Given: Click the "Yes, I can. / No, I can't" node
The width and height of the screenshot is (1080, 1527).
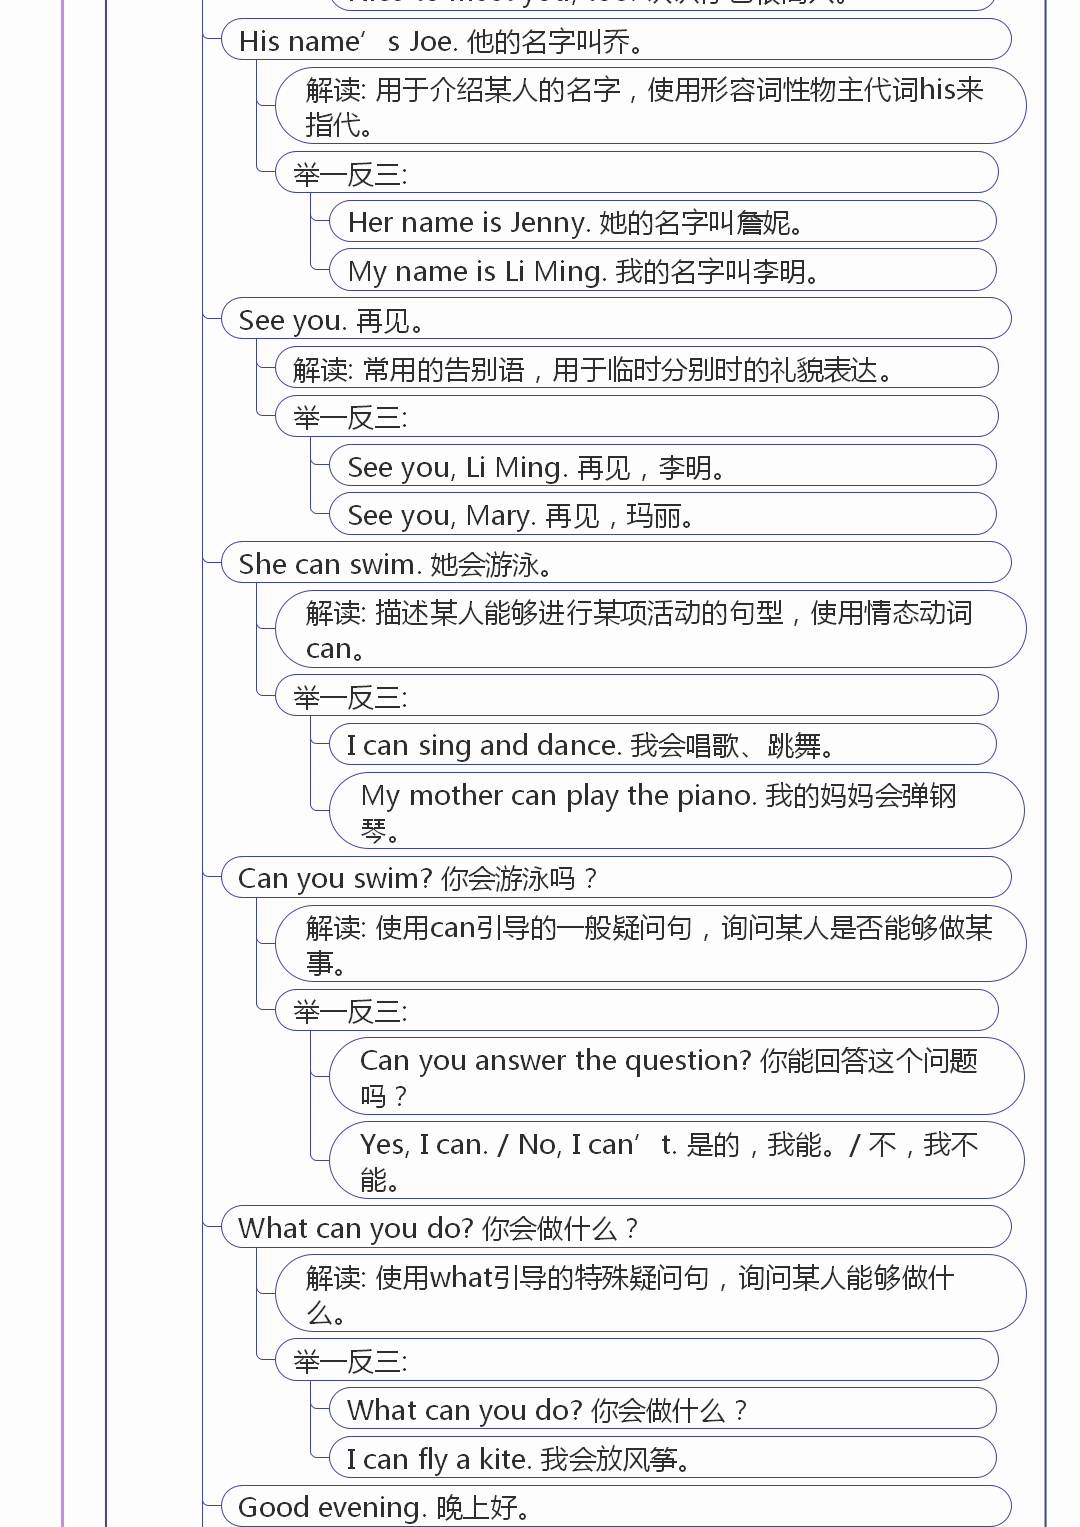Looking at the screenshot, I should (676, 1161).
